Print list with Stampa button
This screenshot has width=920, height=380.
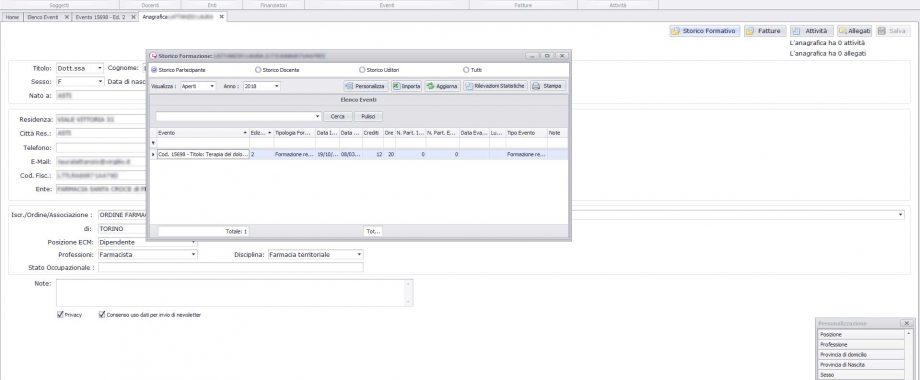pos(549,86)
